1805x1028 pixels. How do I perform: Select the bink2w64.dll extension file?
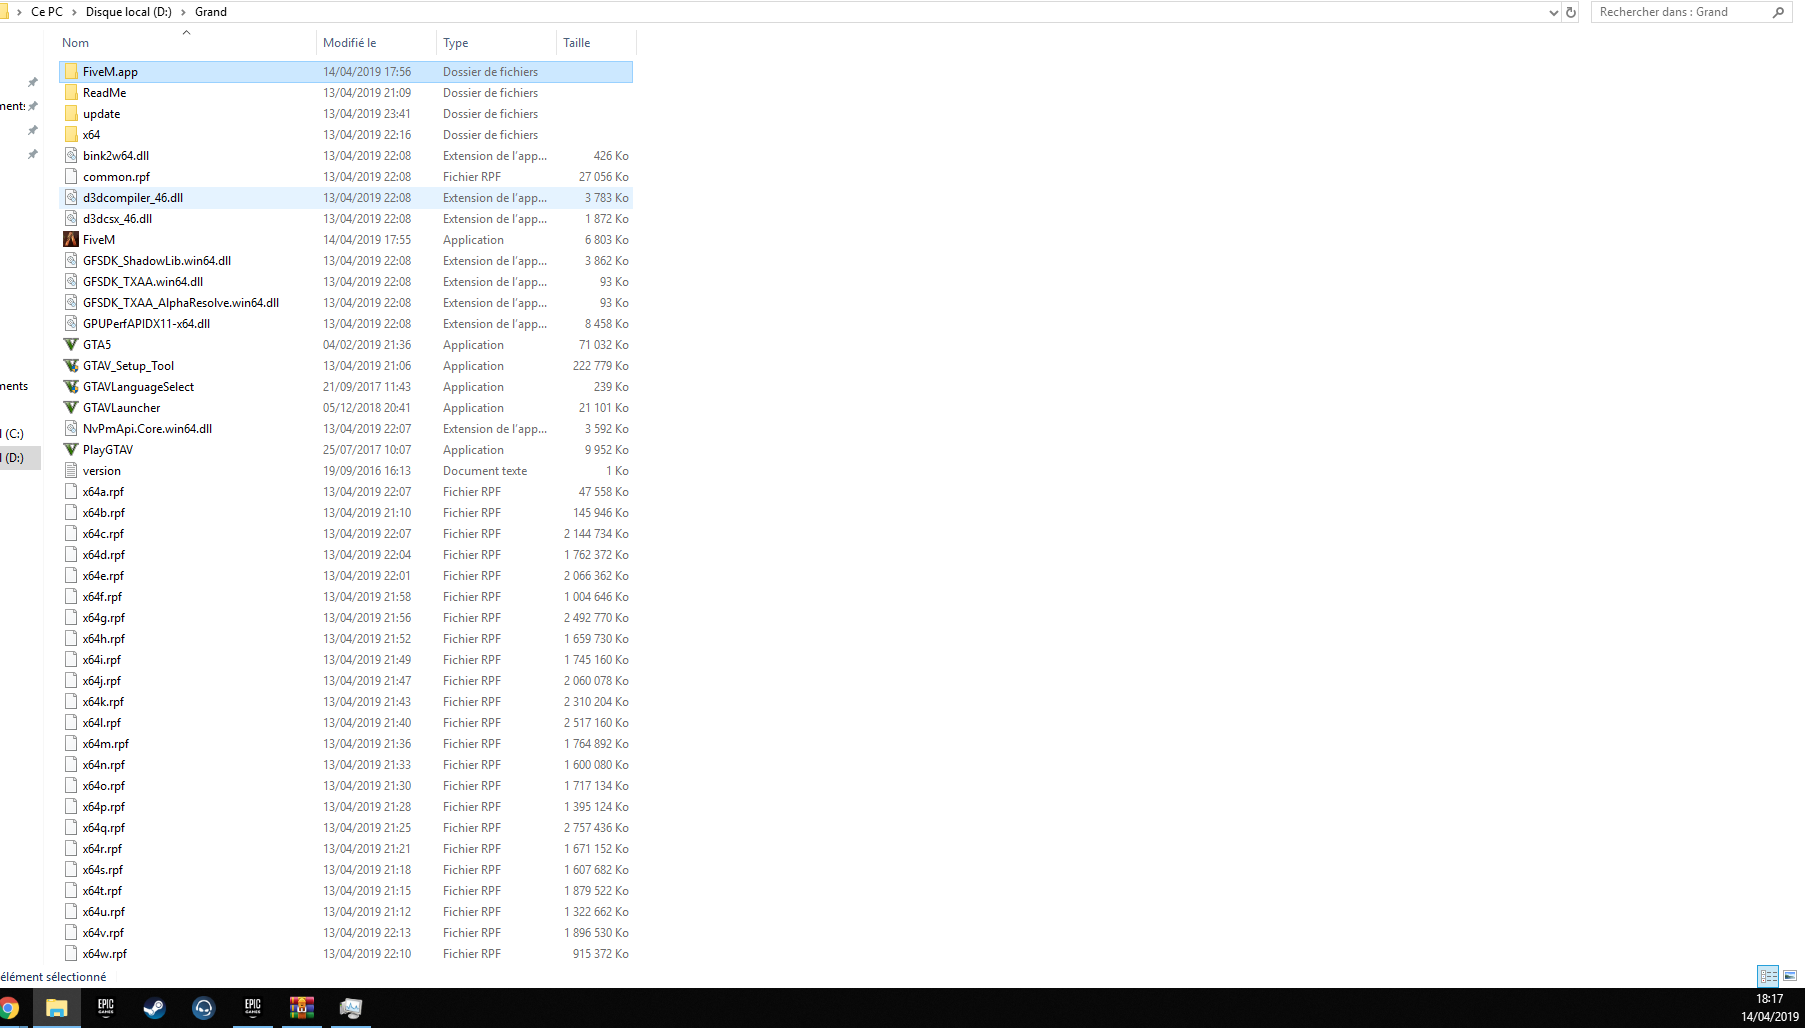click(x=114, y=155)
